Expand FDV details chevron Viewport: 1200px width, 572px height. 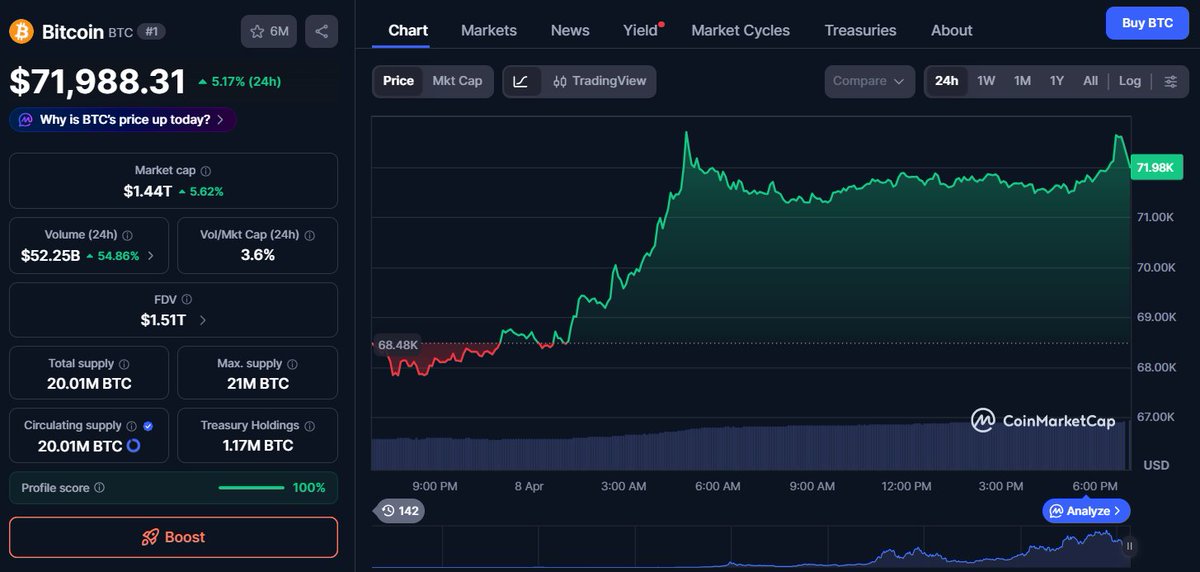pos(203,320)
